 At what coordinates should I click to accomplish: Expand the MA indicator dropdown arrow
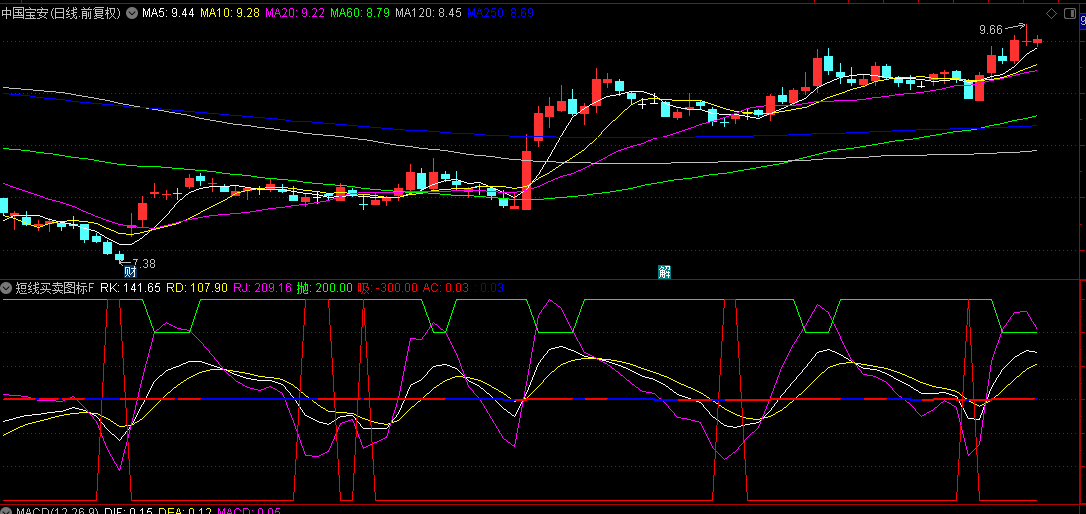click(x=132, y=13)
